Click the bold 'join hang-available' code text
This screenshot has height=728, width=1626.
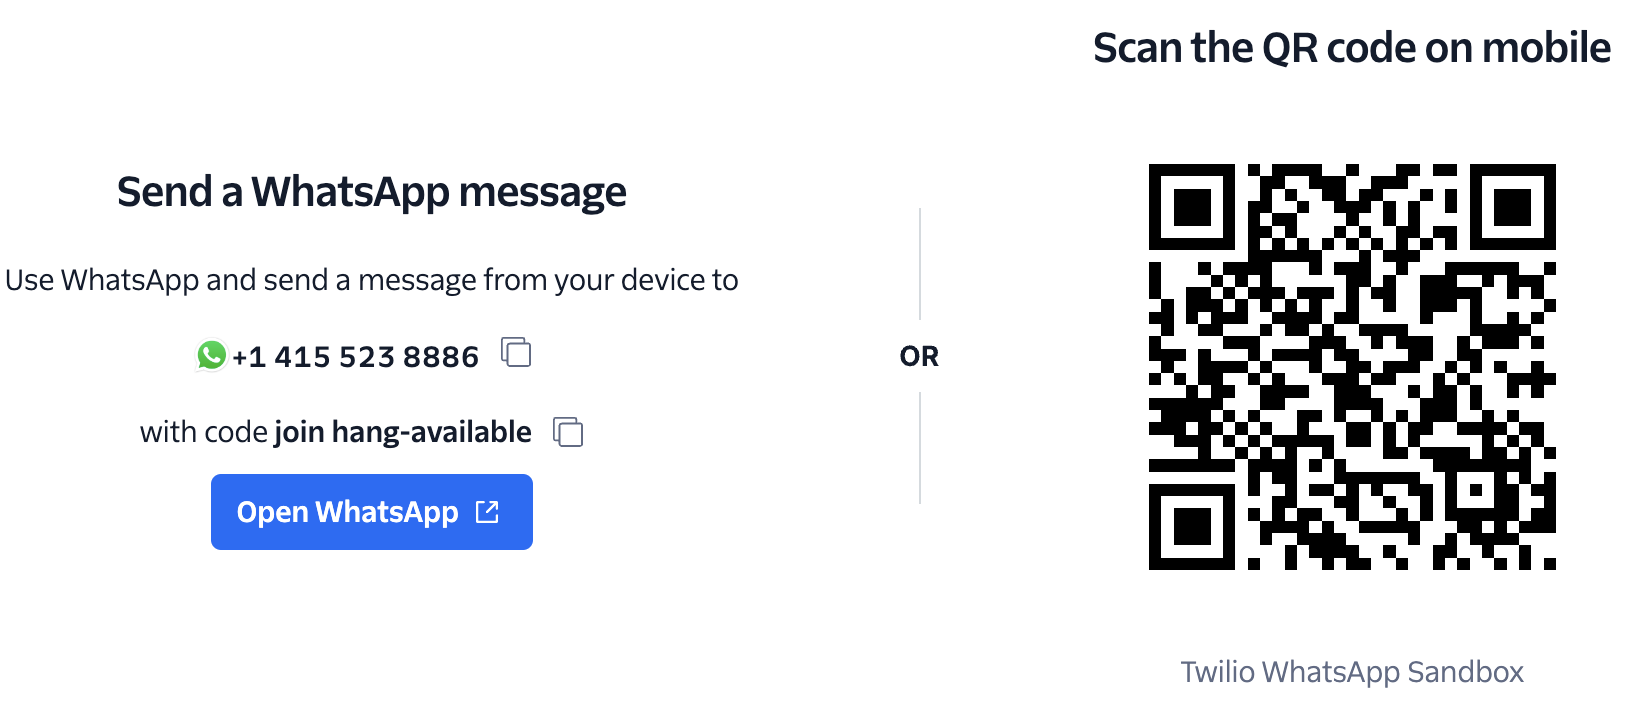(403, 432)
